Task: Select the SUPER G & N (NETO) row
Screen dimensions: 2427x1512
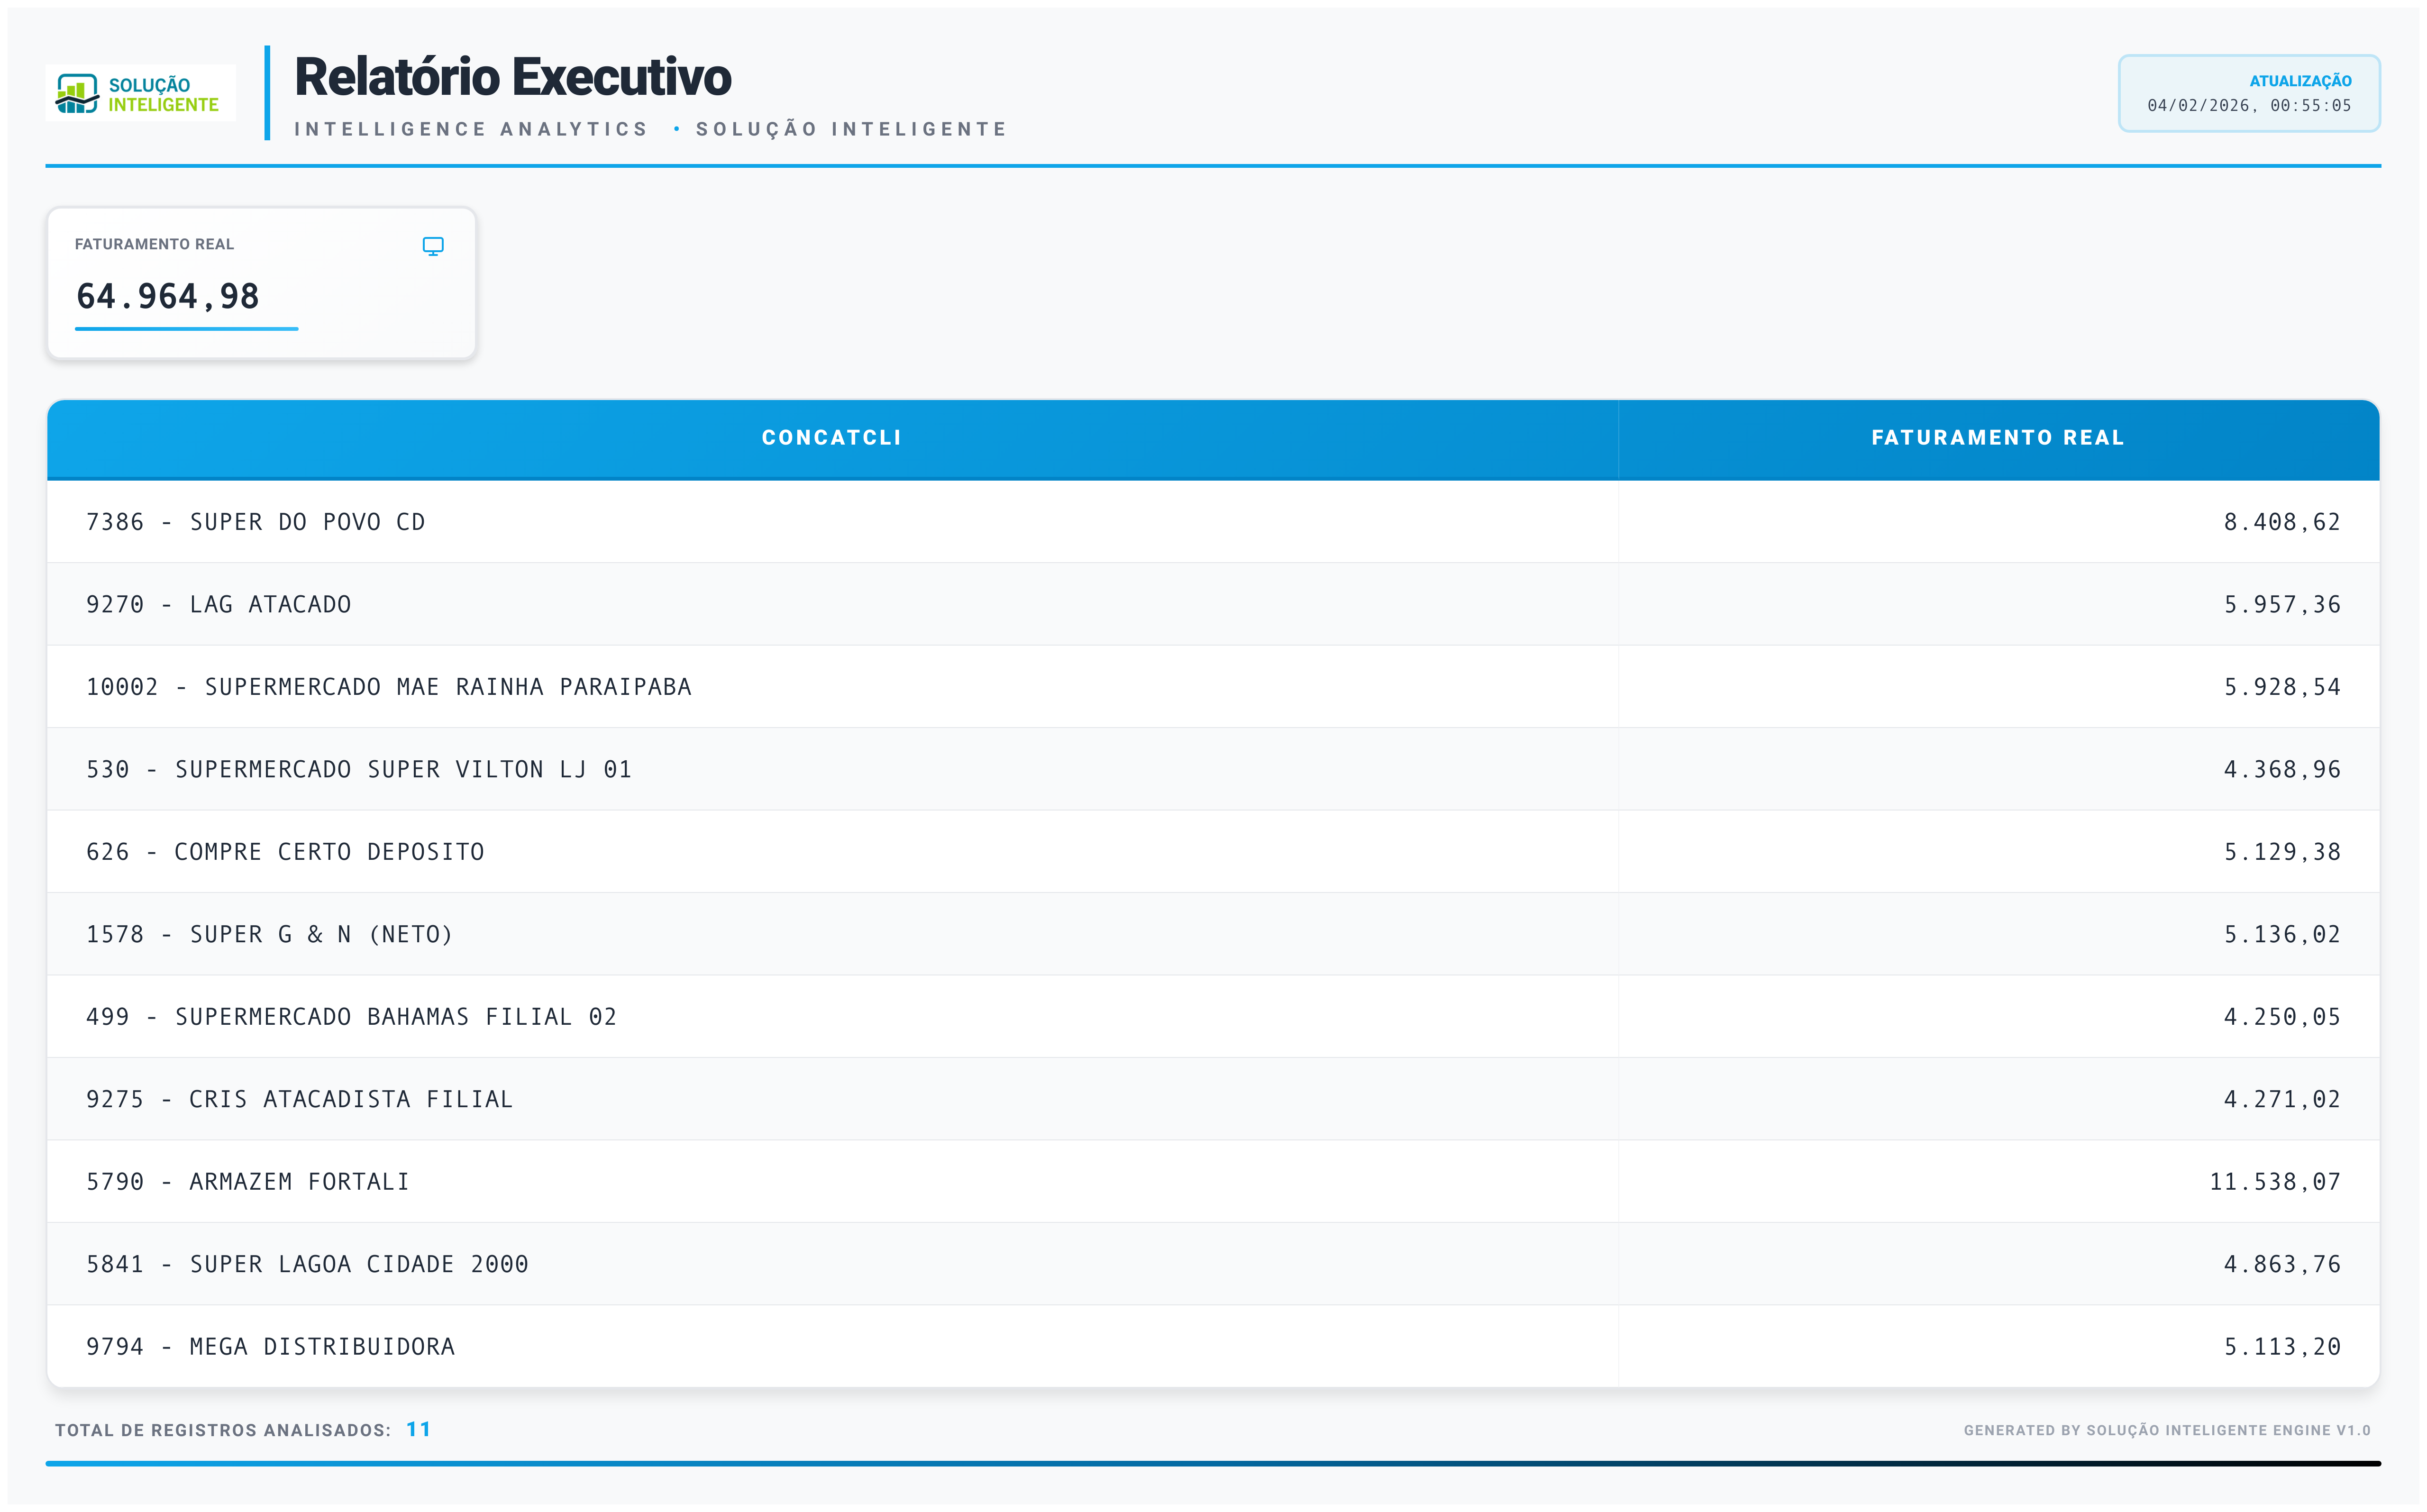Action: tap(270, 935)
